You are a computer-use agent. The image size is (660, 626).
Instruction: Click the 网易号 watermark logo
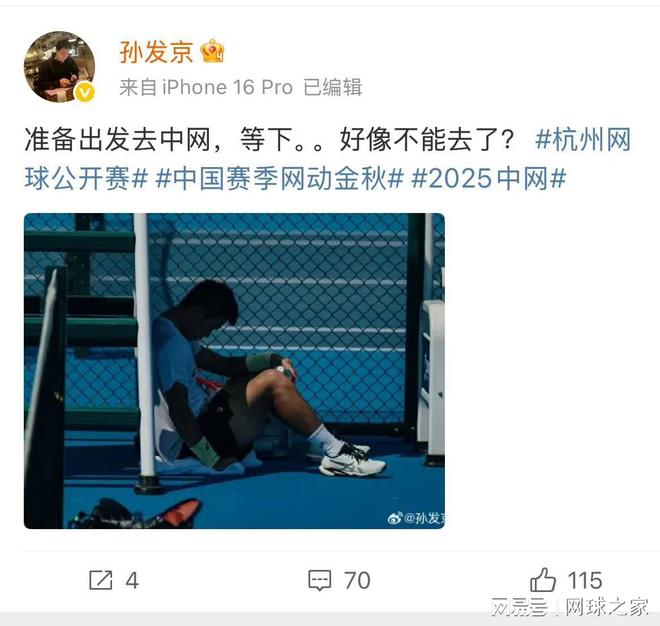click(520, 607)
